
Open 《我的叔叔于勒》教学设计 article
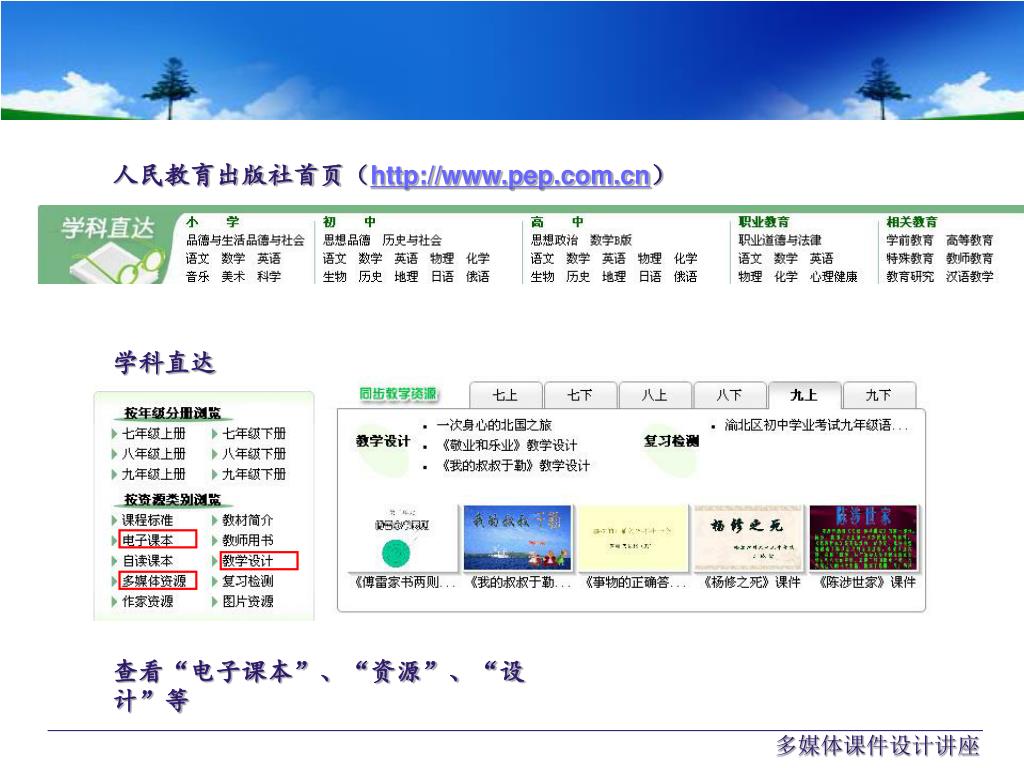pos(513,466)
